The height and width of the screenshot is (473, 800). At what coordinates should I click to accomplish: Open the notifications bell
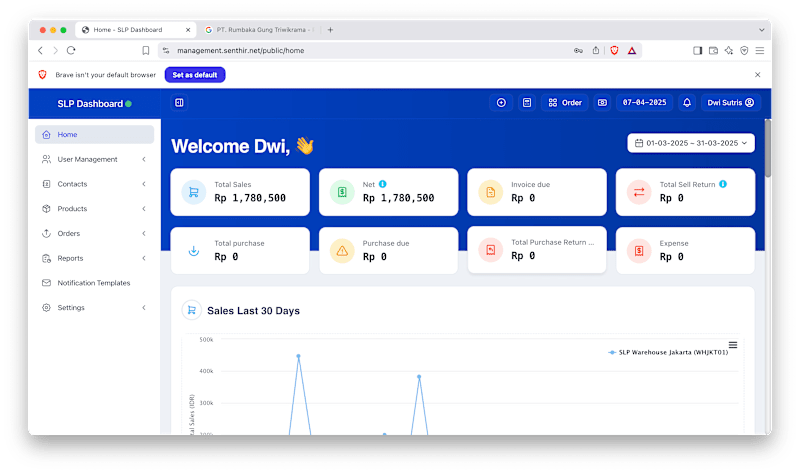click(x=687, y=103)
